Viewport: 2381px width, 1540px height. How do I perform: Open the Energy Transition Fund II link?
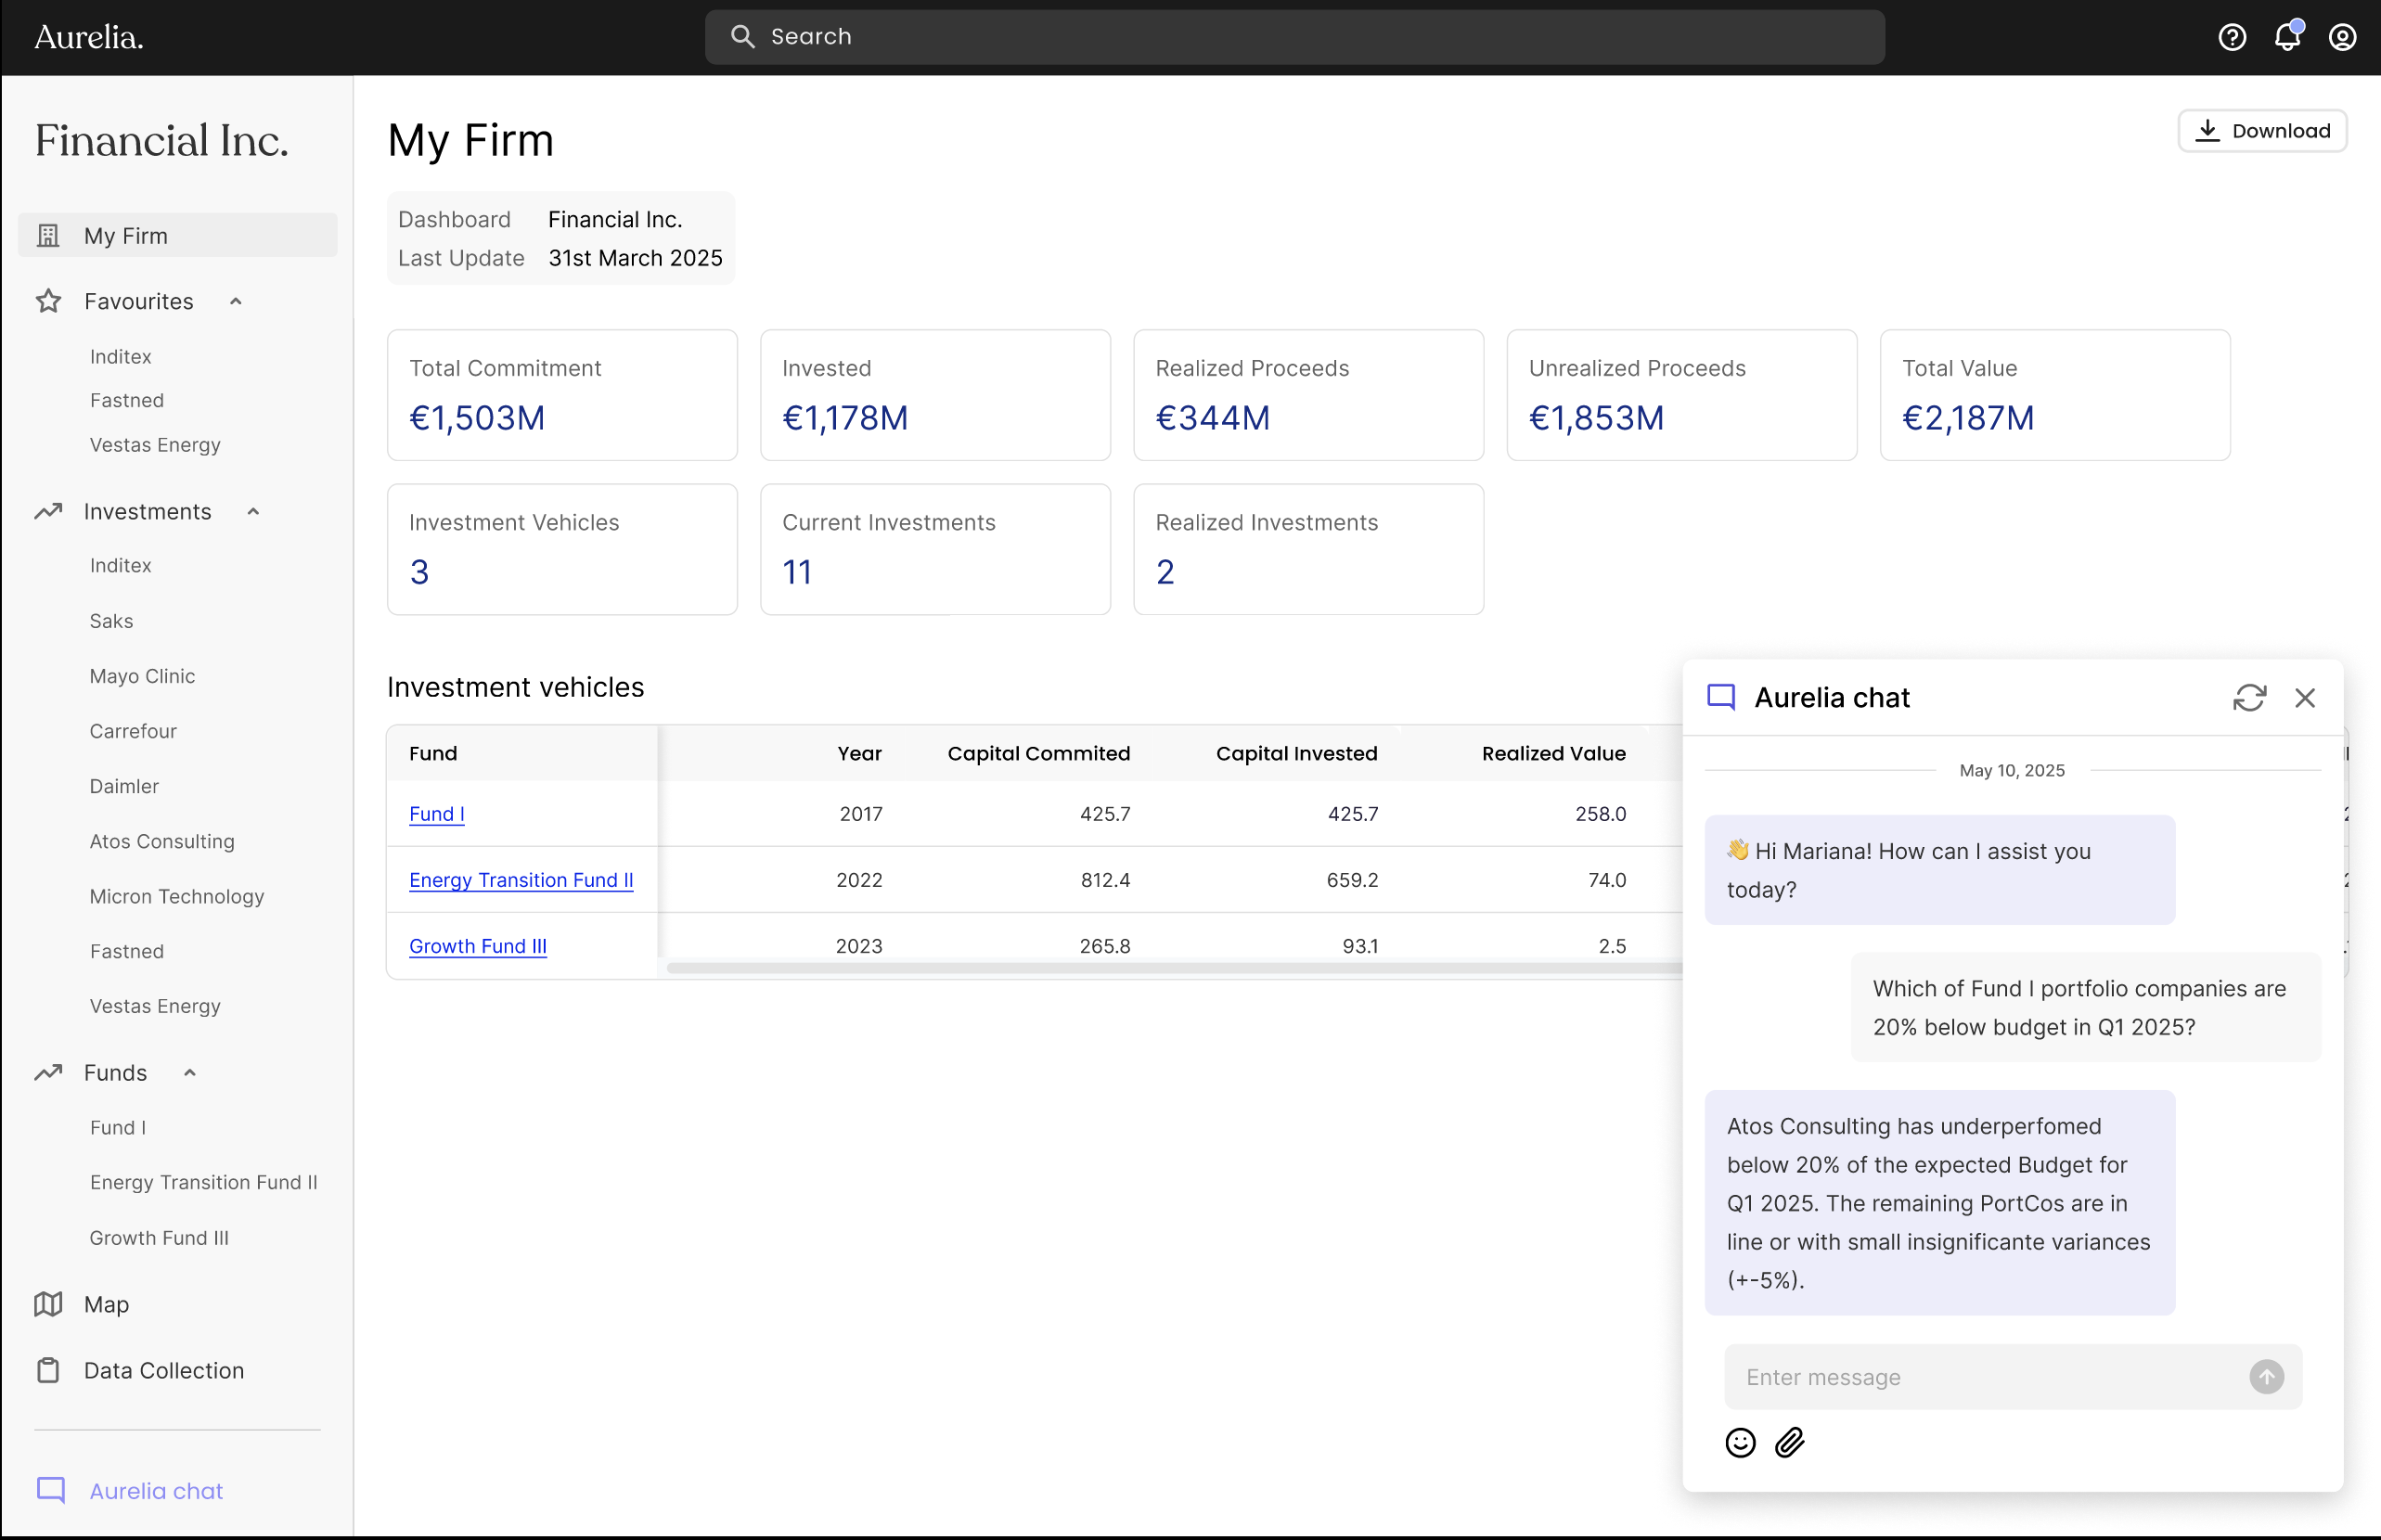click(521, 880)
